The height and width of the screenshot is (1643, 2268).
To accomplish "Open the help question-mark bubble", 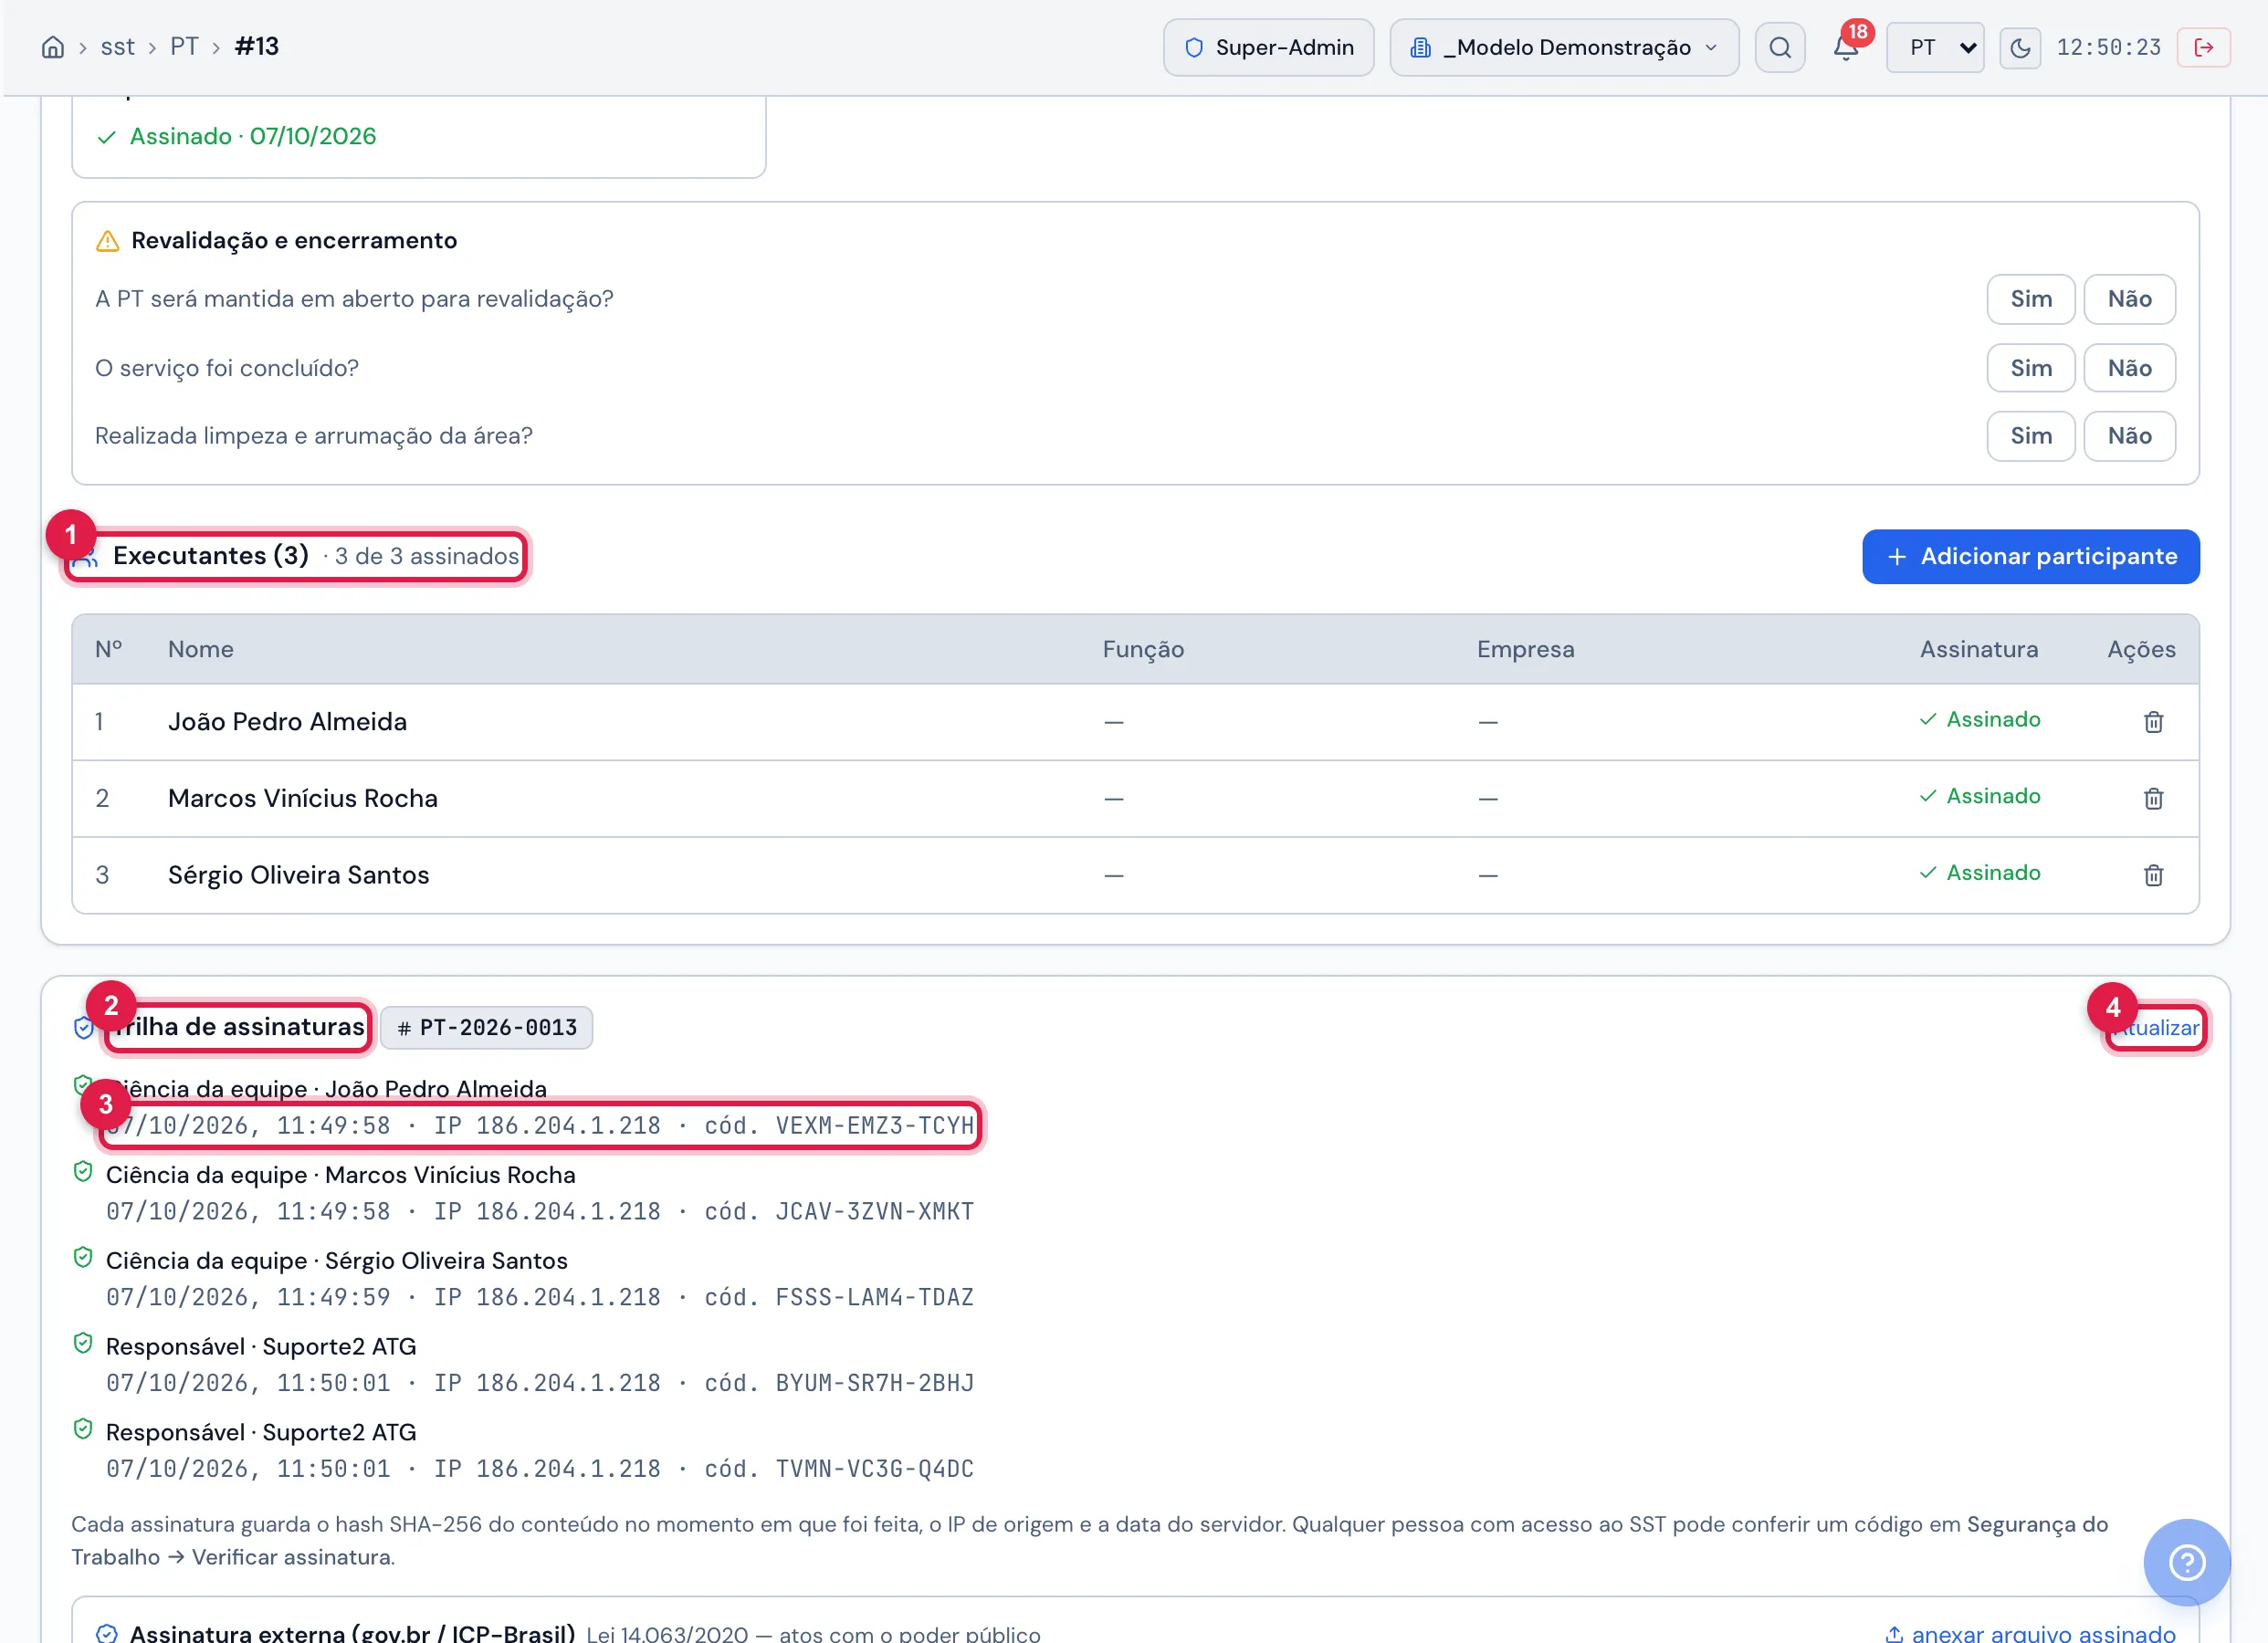I will 2186,1562.
